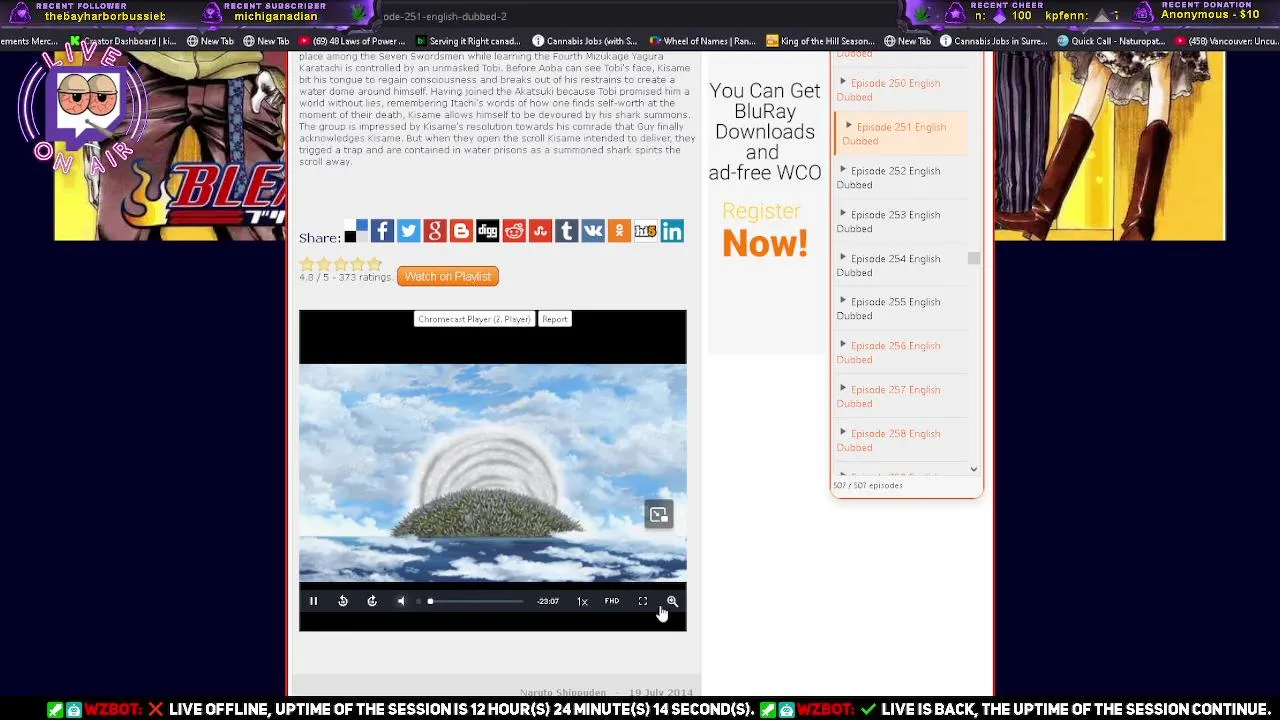Open the FHD quality selector
Viewport: 1280px width, 720px height.
[x=612, y=601]
